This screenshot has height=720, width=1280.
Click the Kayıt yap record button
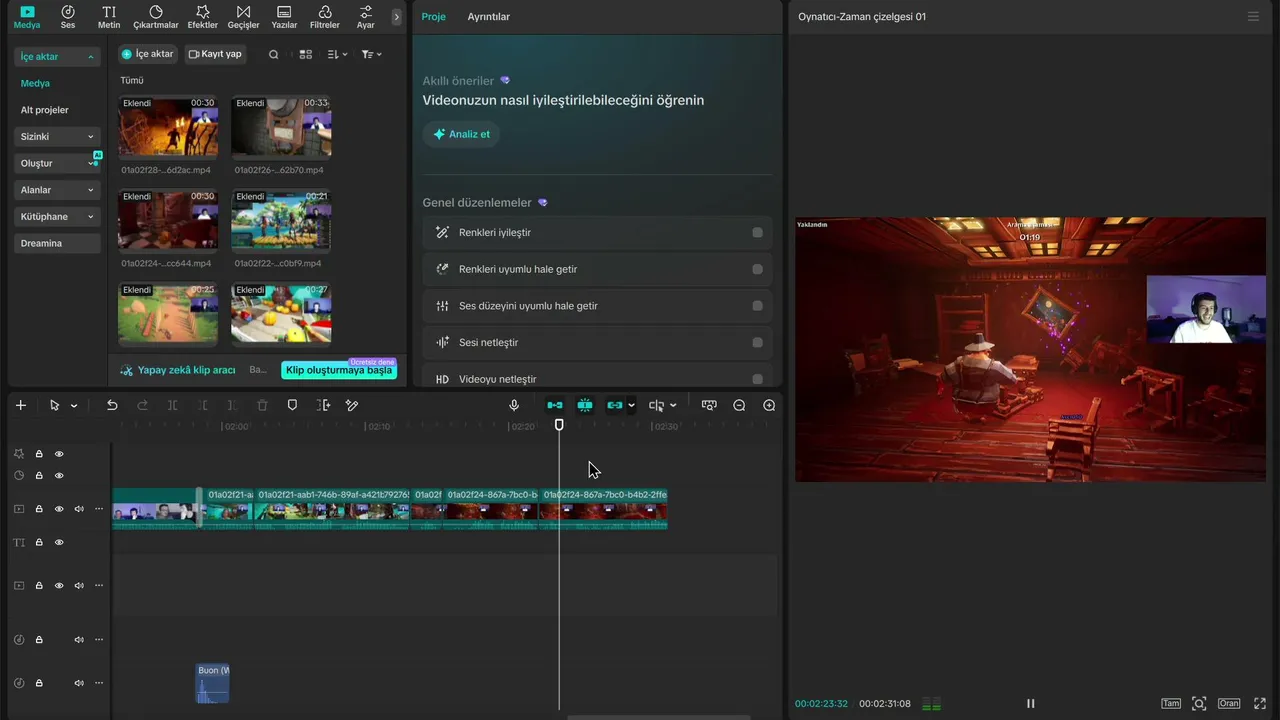tap(215, 54)
